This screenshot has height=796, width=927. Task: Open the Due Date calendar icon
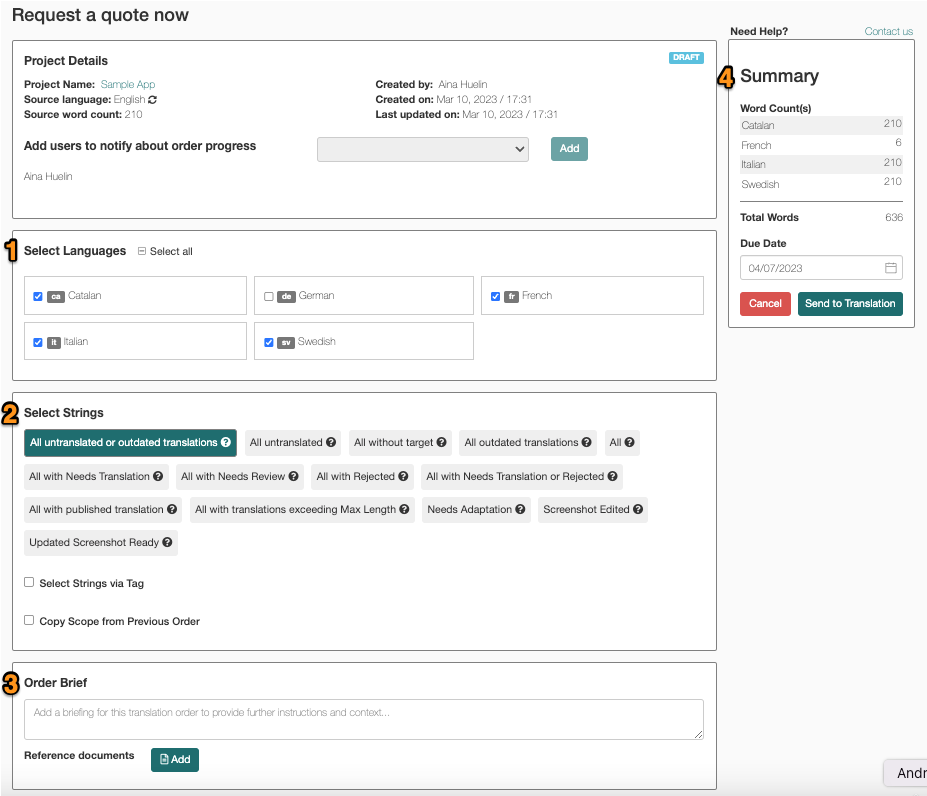coord(890,268)
